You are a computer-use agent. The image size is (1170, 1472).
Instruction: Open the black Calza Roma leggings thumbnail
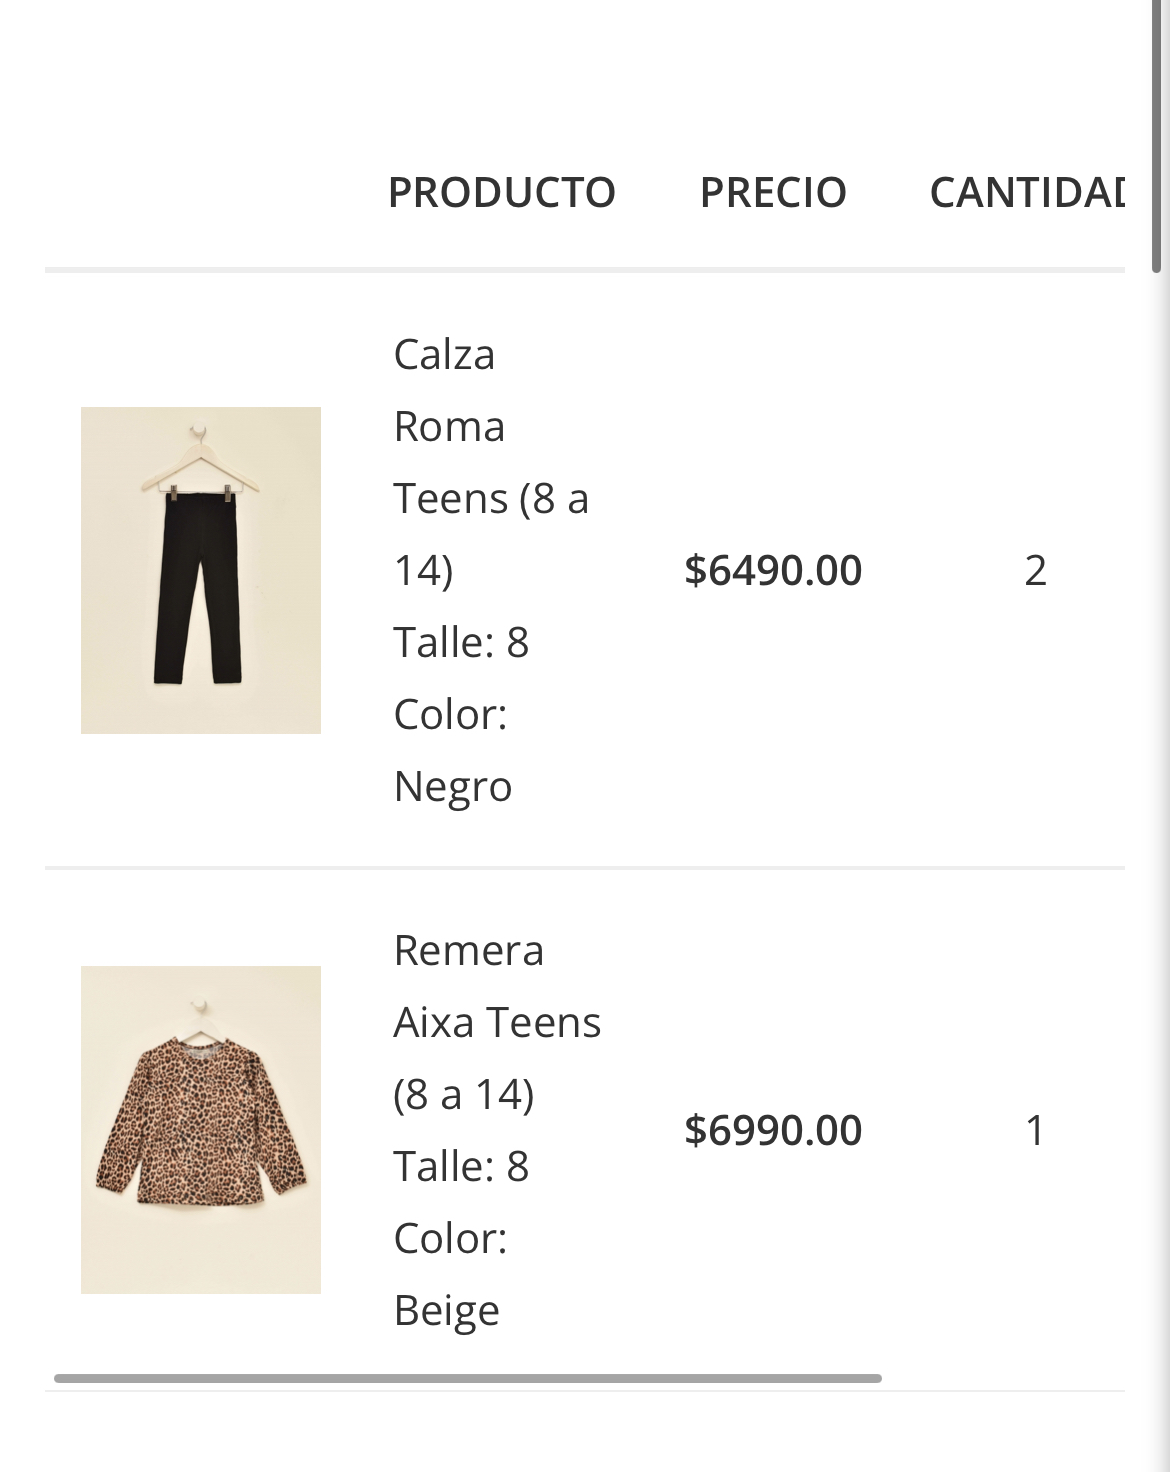[x=200, y=570]
